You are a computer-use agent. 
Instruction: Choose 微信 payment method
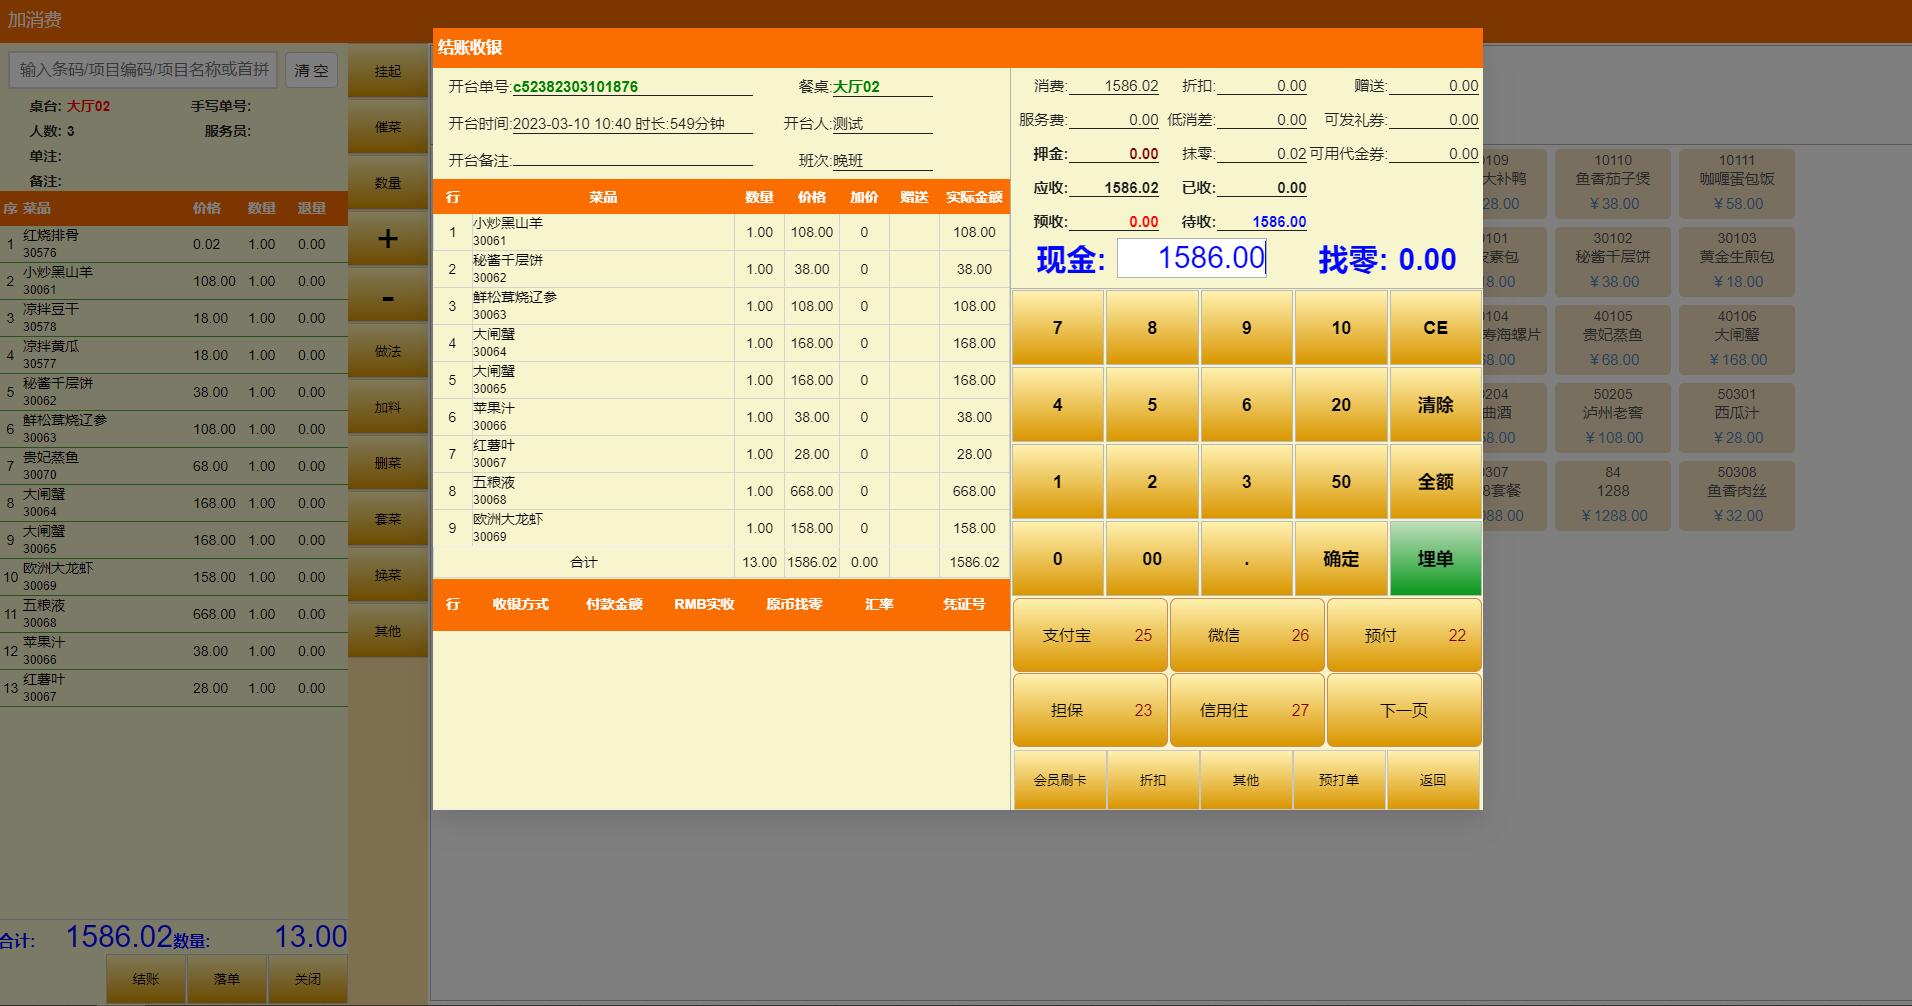(1247, 635)
